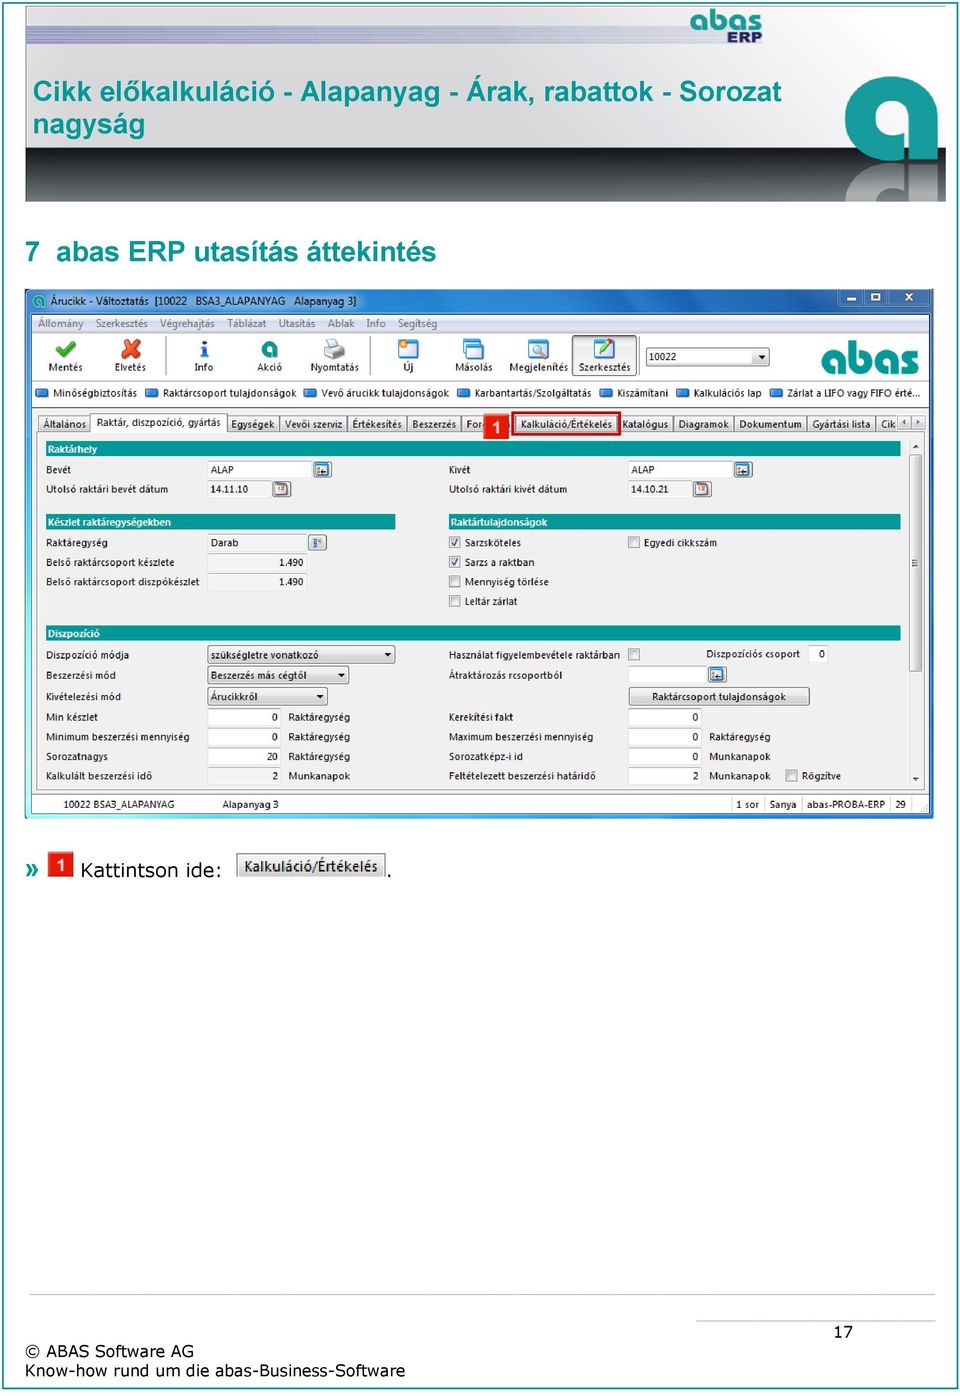Open the Végrehajtás menu
960x1396 pixels.
(x=187, y=324)
